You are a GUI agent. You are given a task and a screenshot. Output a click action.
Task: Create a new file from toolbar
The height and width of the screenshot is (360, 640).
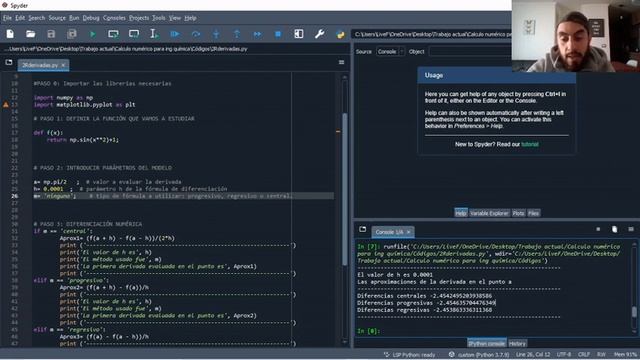coord(10,34)
